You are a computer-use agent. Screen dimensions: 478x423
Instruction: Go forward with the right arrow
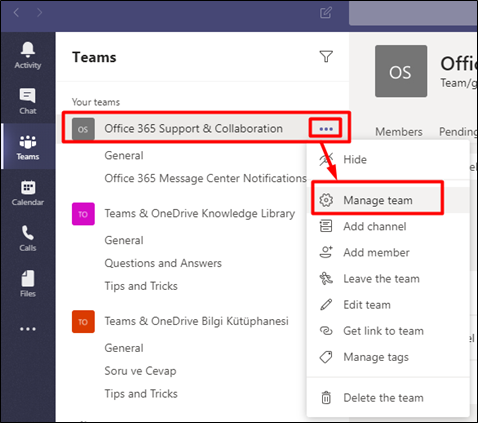(39, 13)
